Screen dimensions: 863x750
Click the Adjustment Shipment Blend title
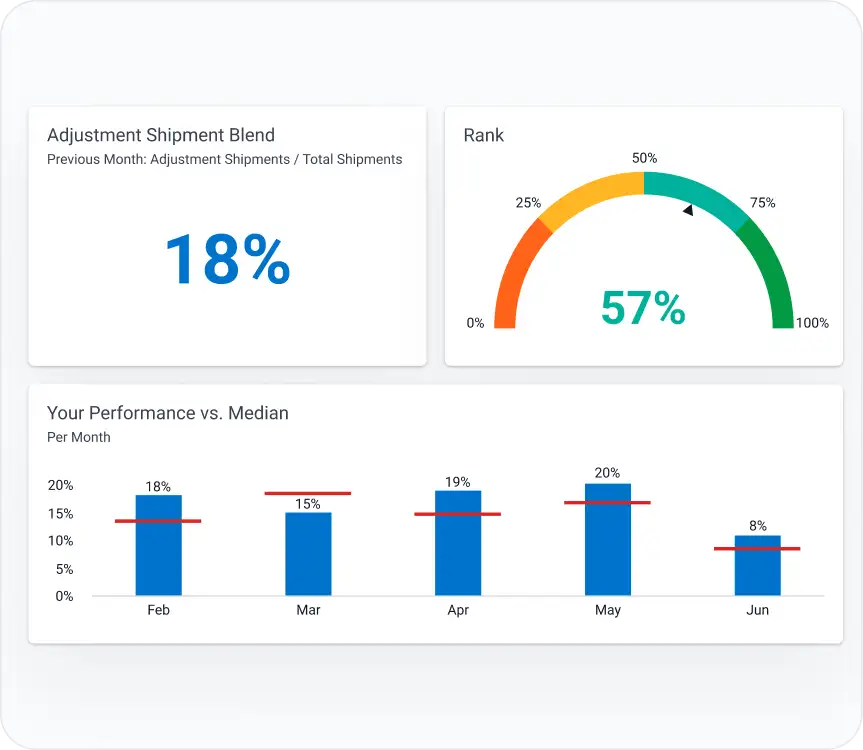(161, 135)
